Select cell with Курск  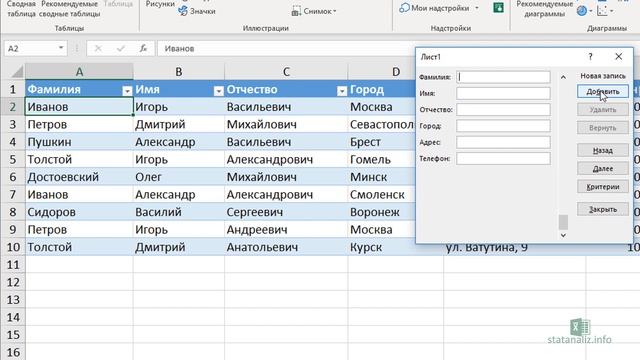(x=382, y=247)
